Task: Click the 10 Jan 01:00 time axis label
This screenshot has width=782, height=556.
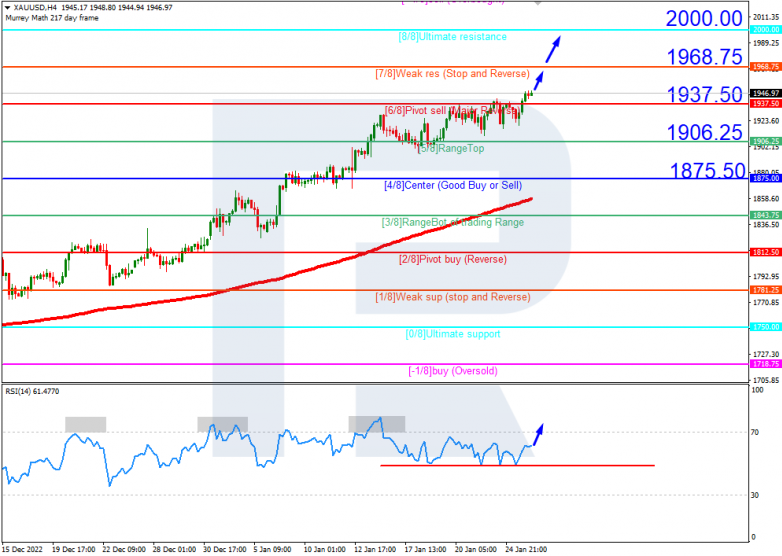Action: (324, 550)
